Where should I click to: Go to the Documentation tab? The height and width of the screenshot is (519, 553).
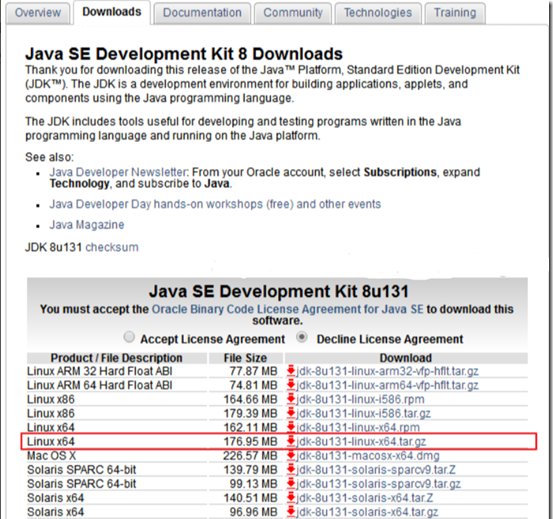[x=202, y=13]
